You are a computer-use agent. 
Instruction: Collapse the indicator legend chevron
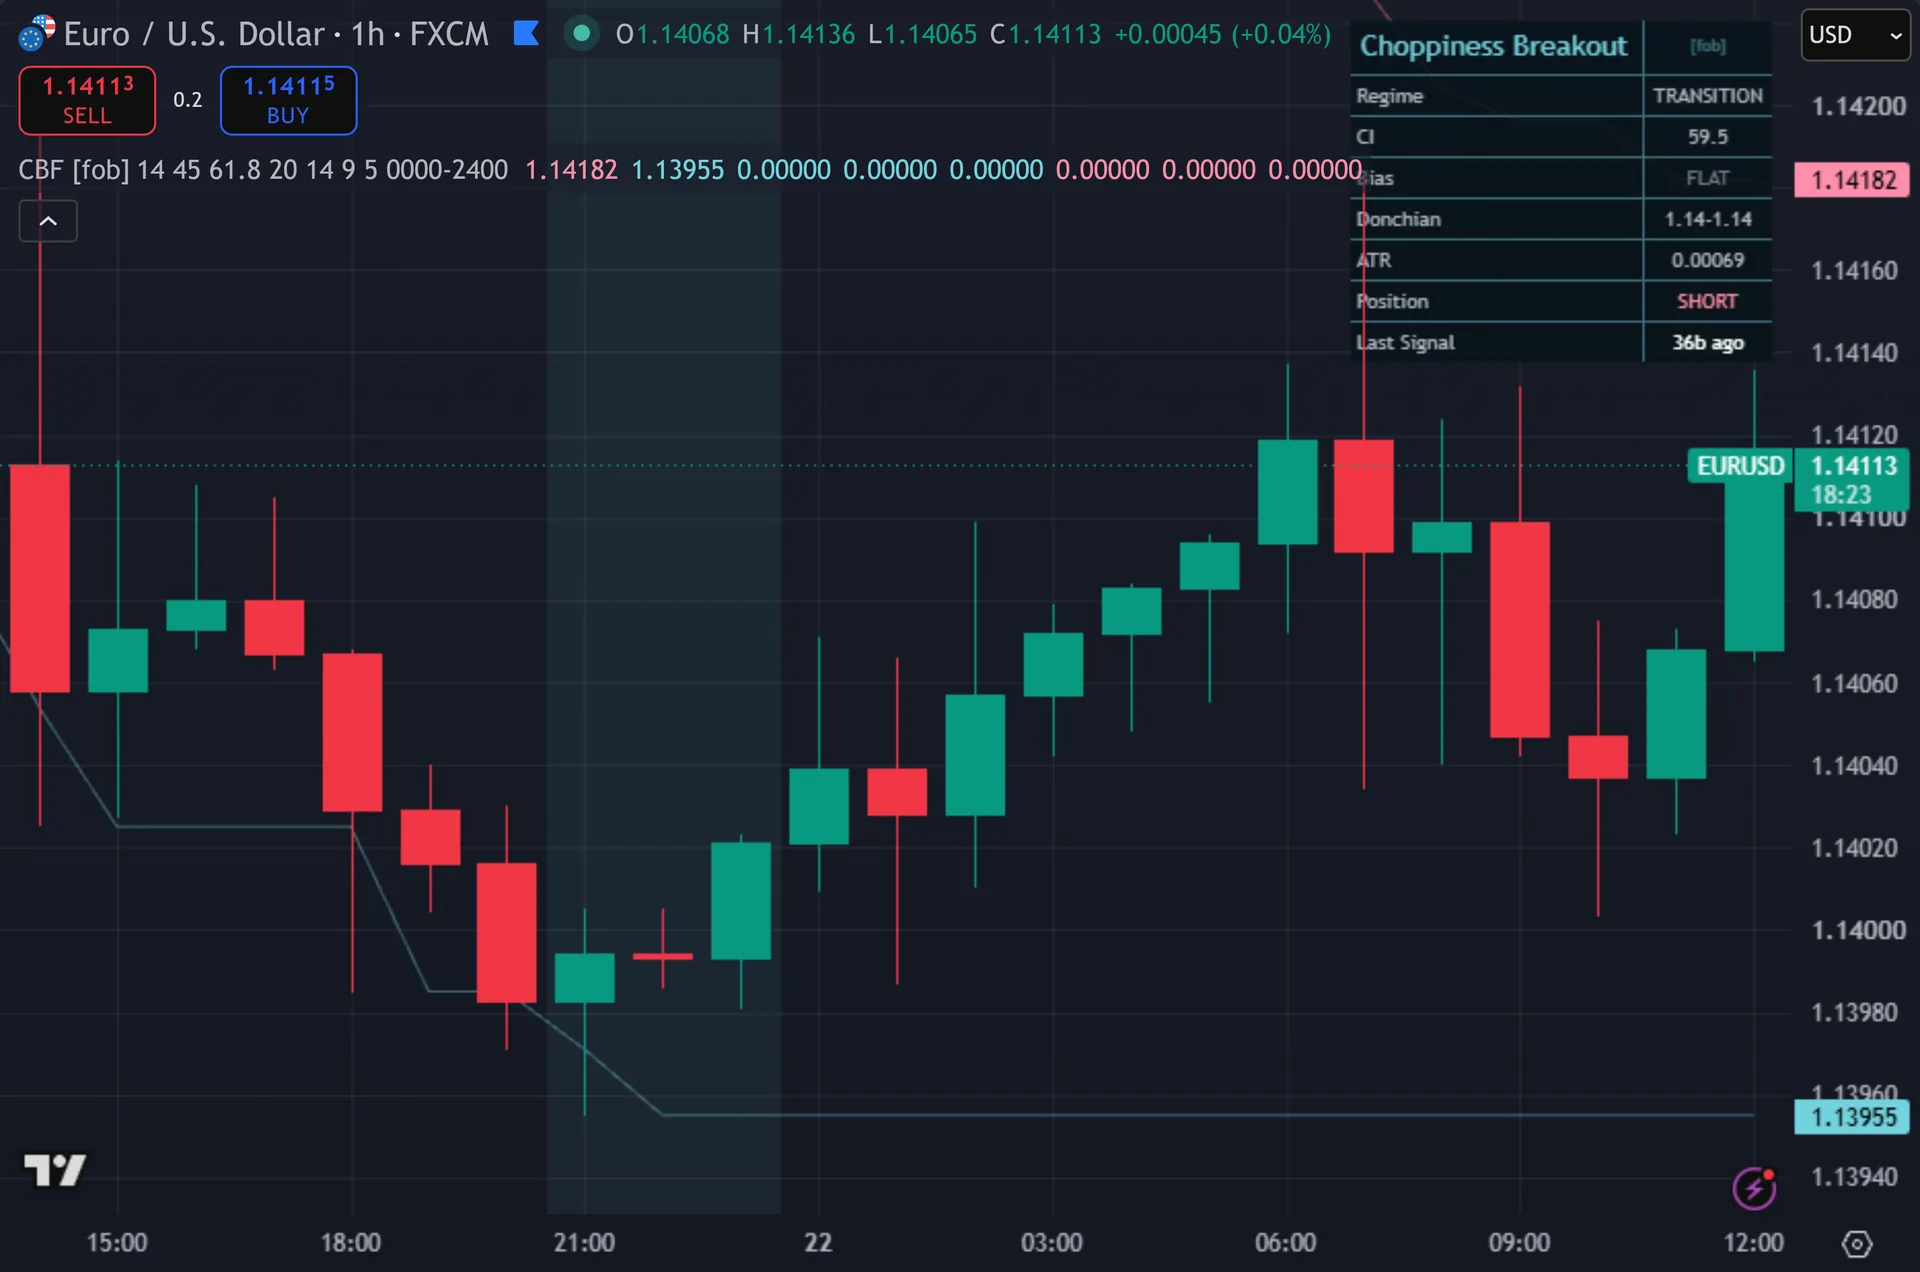click(x=48, y=221)
